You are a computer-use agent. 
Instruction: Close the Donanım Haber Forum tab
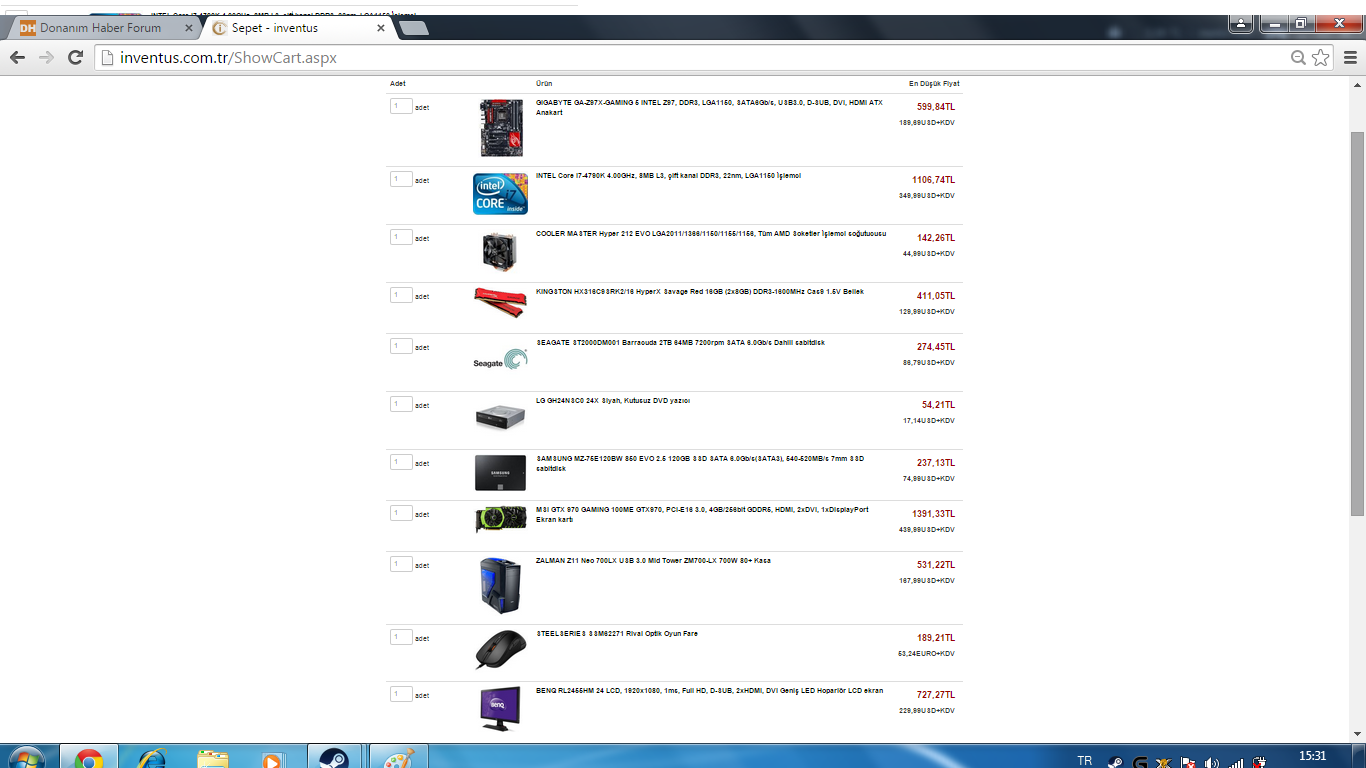pos(189,28)
